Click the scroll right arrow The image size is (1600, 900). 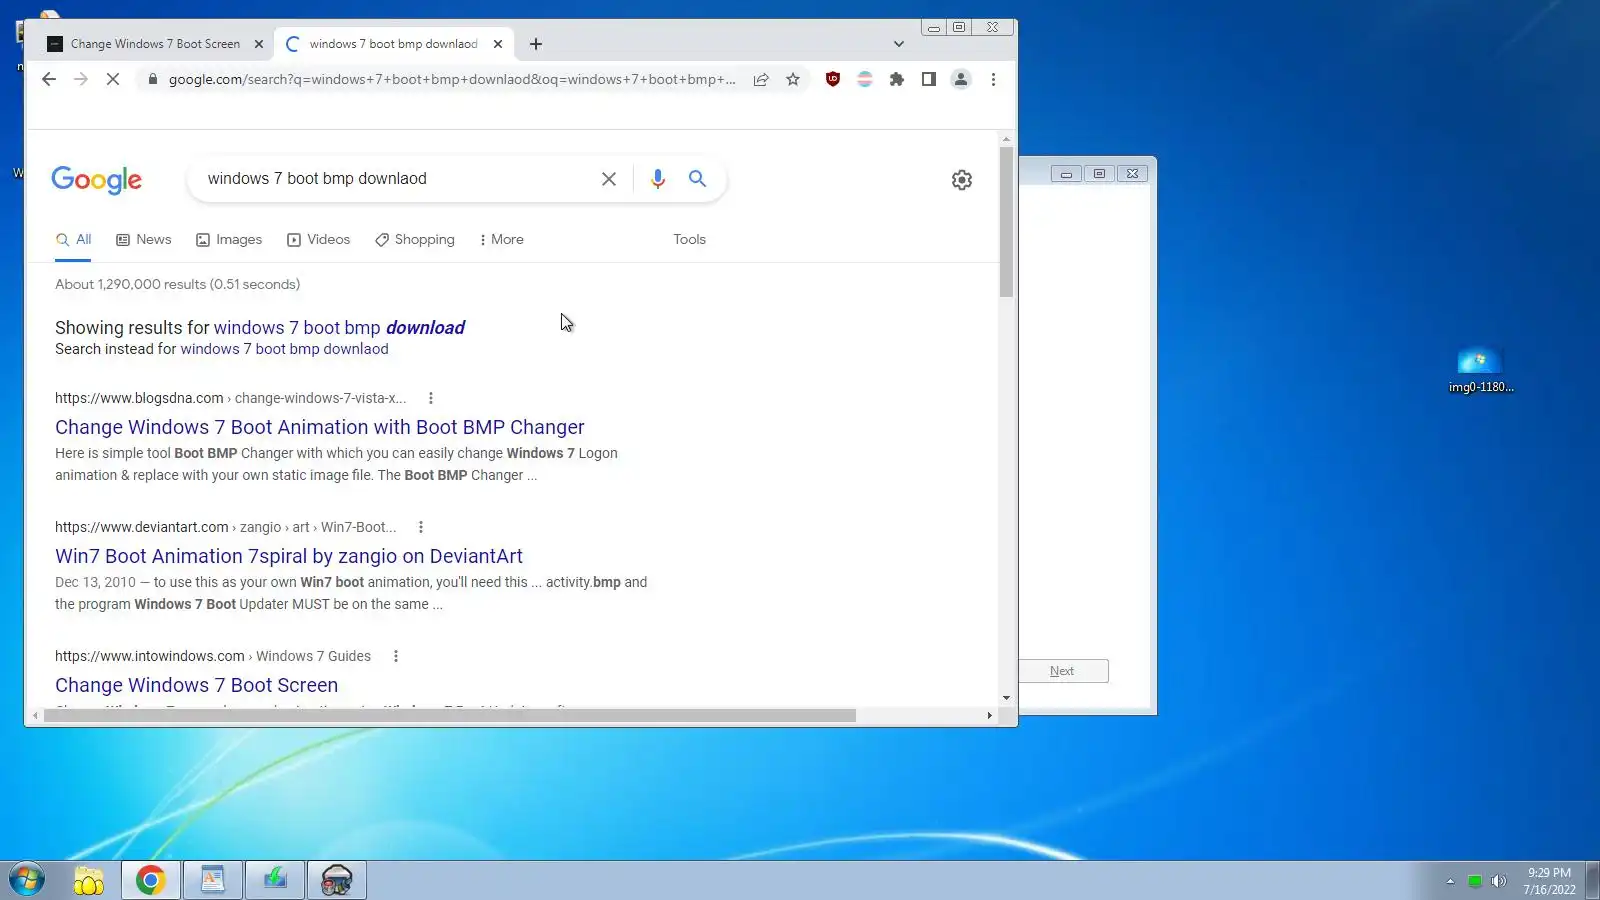990,715
